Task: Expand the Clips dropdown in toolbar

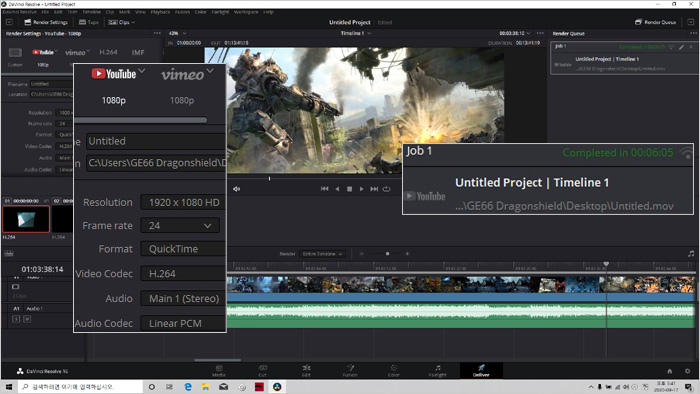Action: point(121,22)
